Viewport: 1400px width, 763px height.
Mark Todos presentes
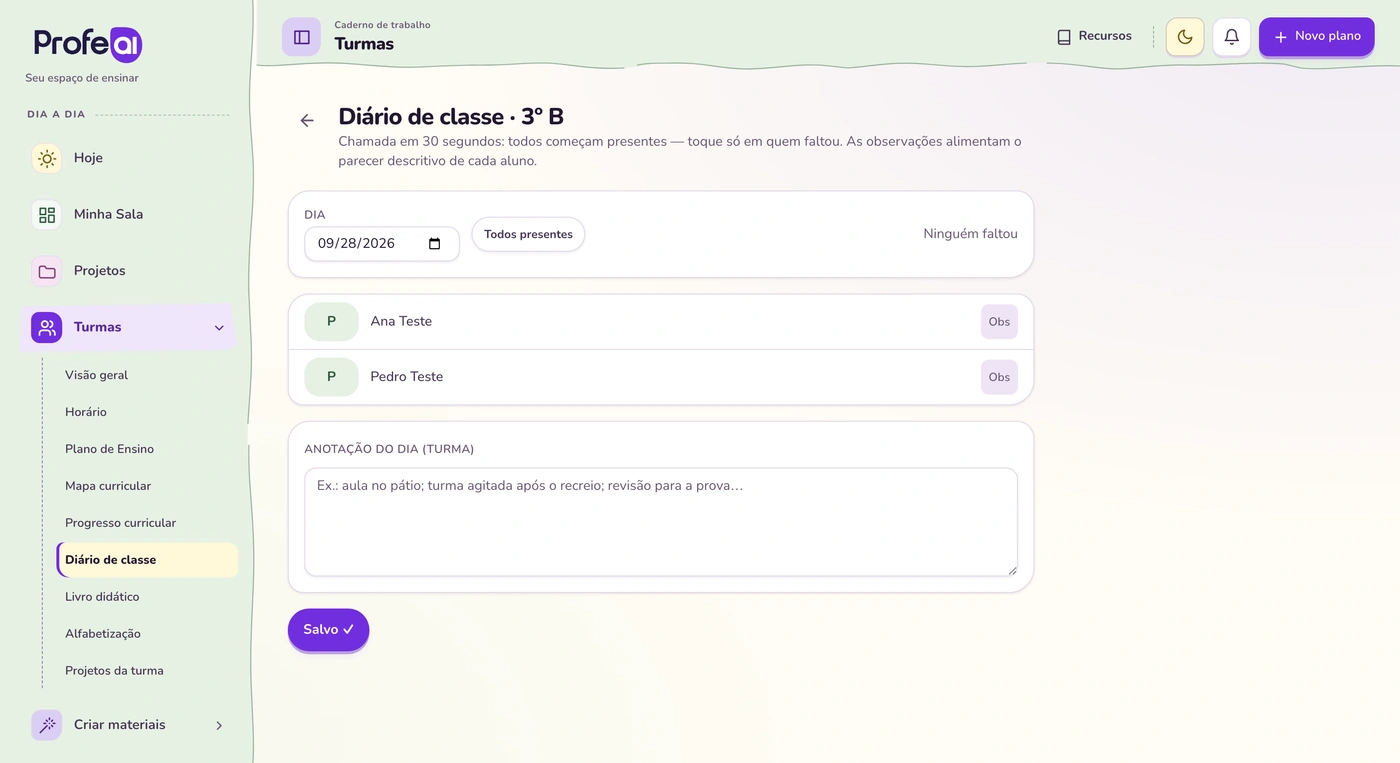(528, 235)
